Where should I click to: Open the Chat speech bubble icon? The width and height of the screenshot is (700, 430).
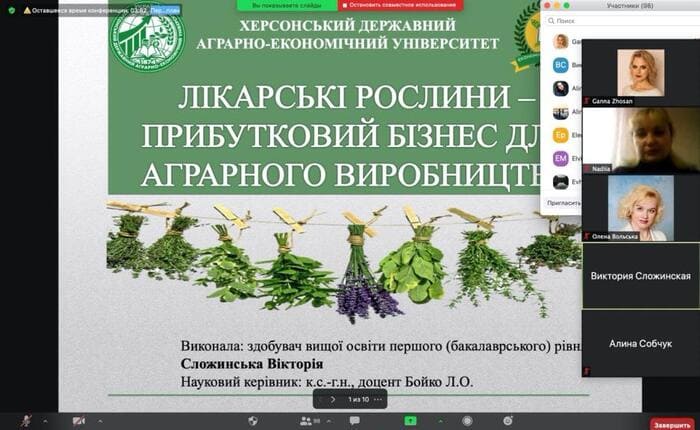point(355,421)
